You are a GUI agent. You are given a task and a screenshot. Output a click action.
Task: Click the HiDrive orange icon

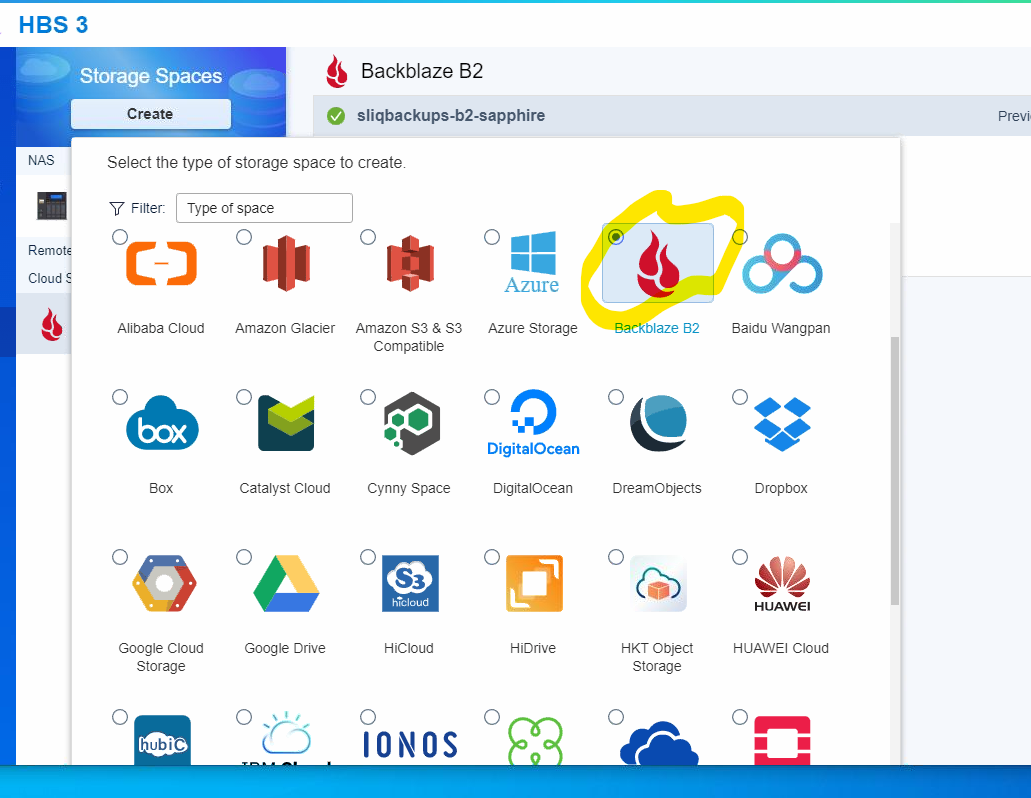[x=534, y=583]
